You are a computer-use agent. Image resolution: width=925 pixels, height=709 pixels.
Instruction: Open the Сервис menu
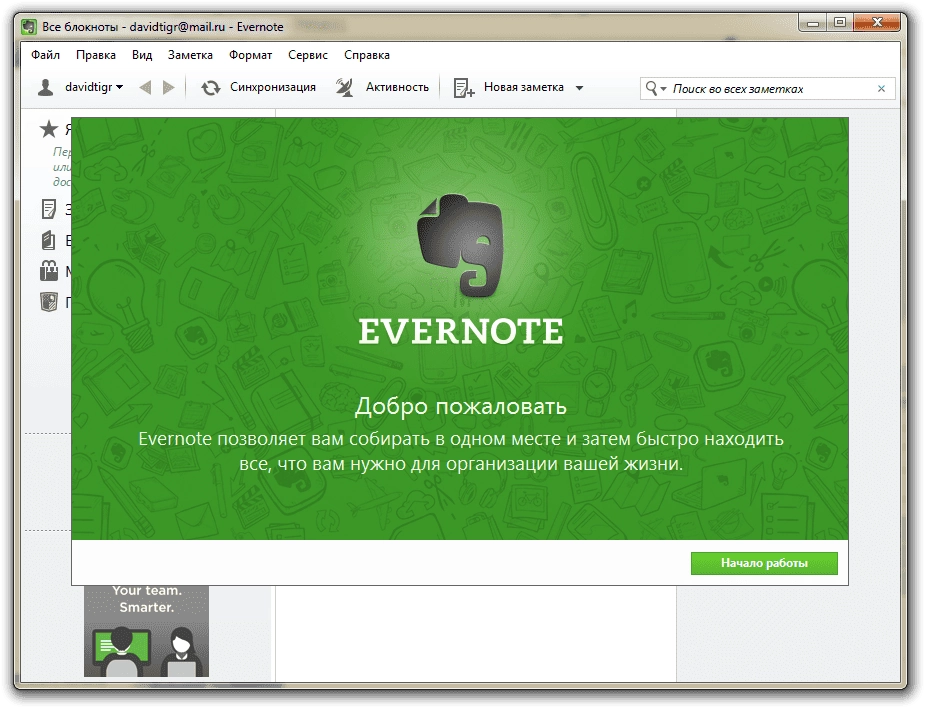(x=307, y=55)
